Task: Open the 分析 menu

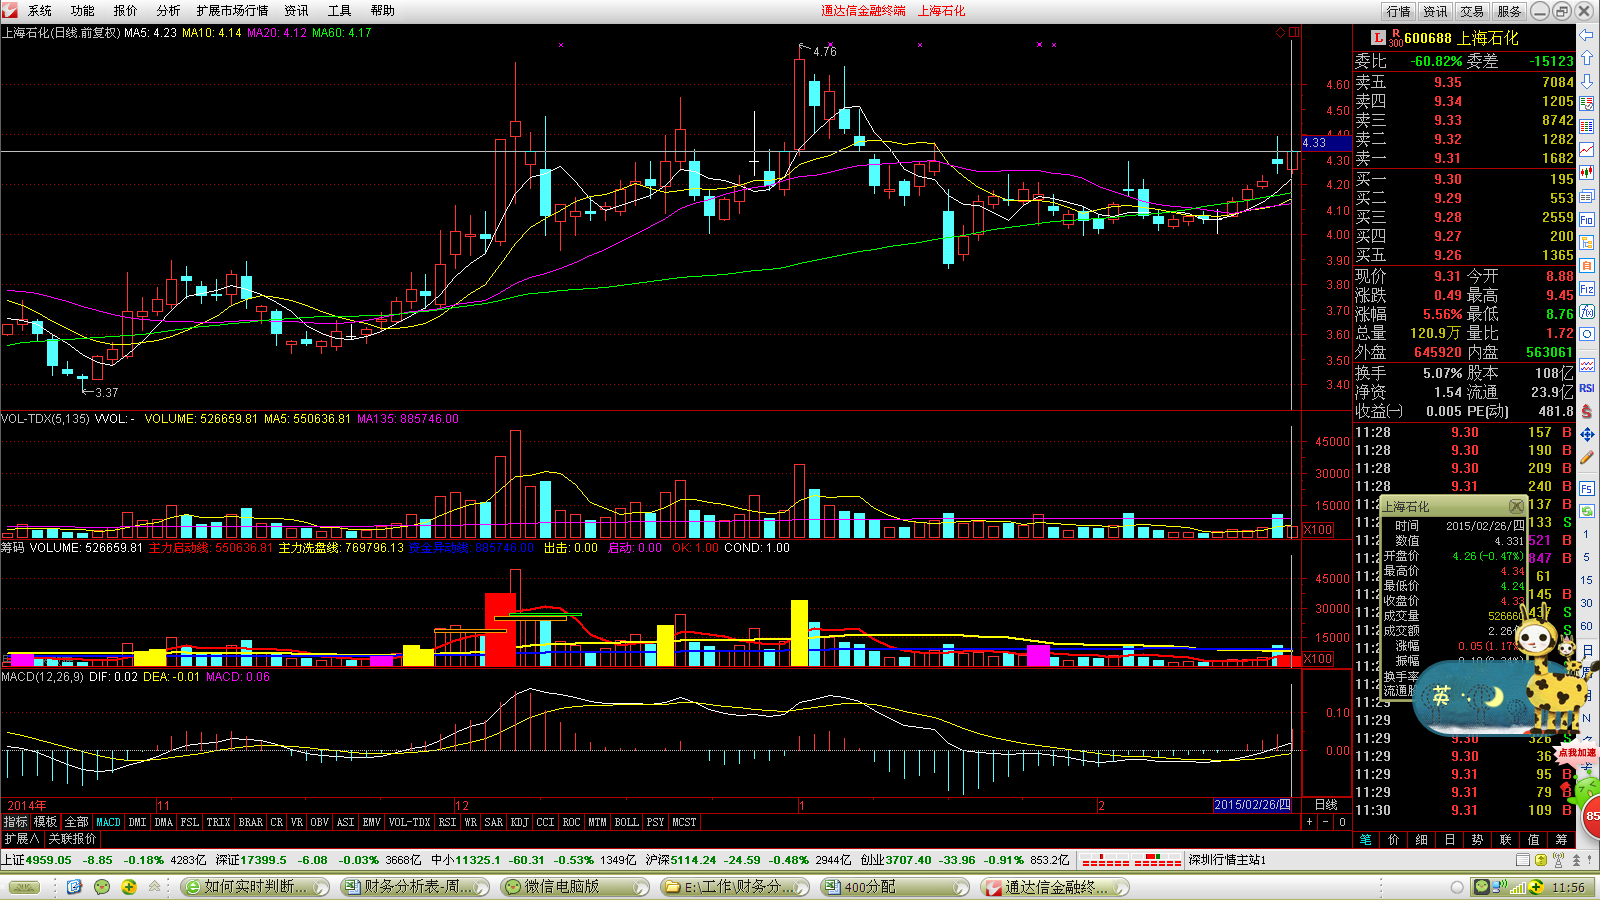Action: pos(169,11)
